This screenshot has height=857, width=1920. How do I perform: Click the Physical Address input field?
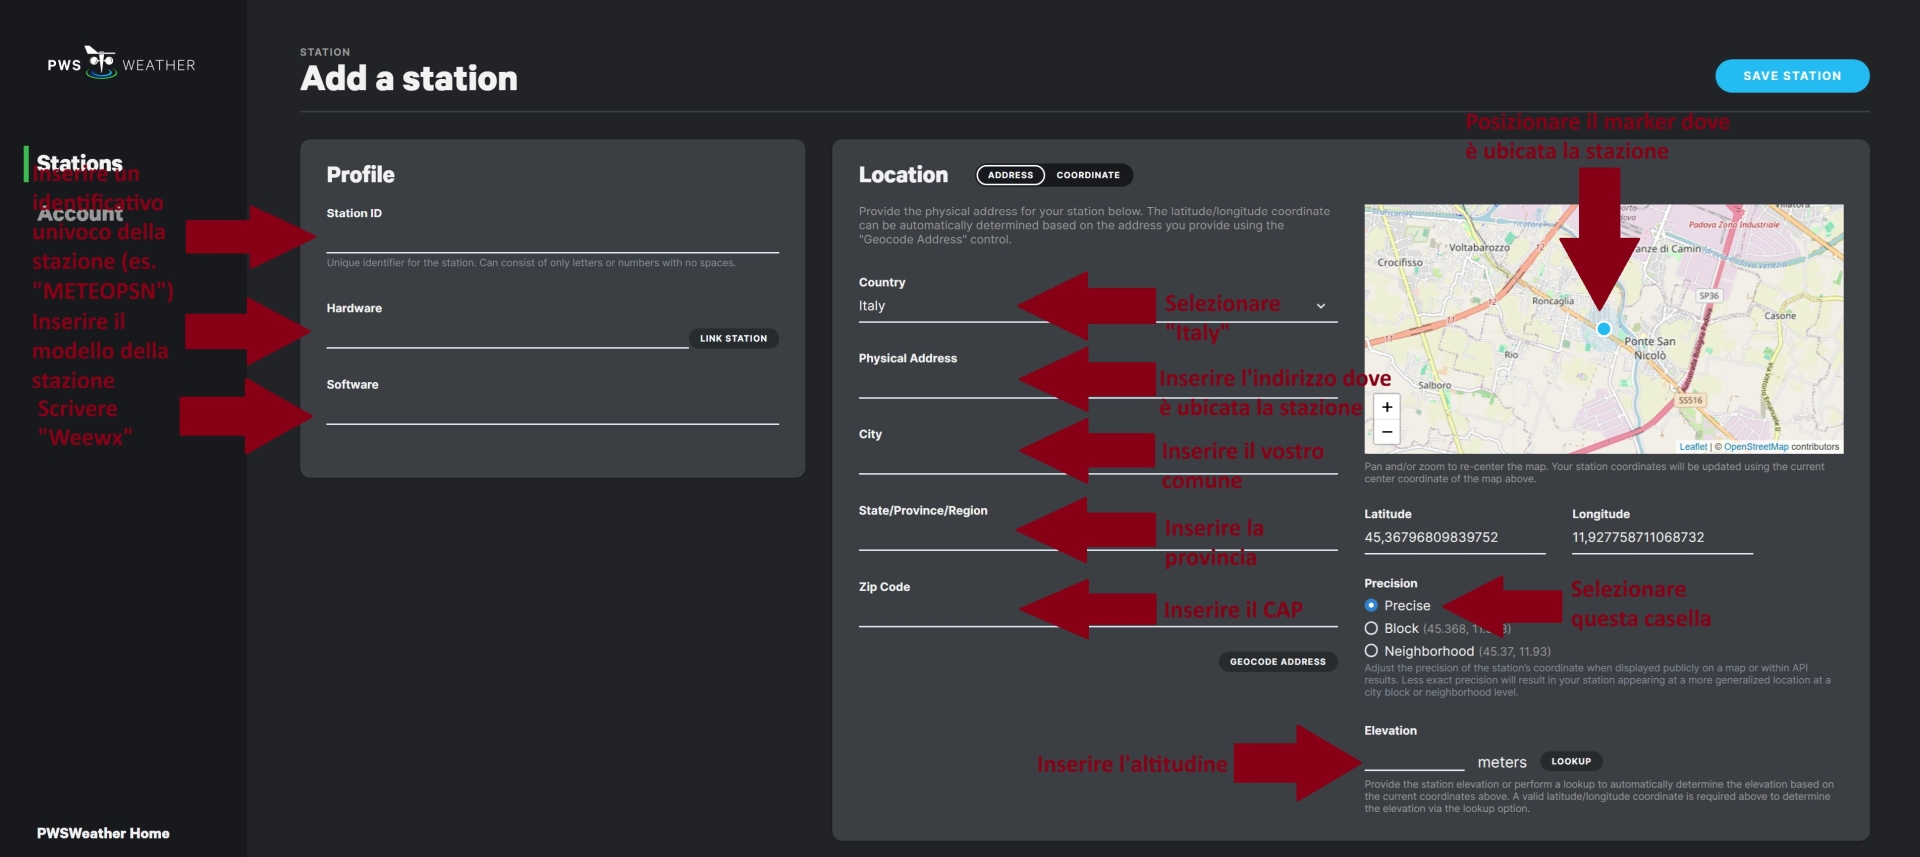tap(1097, 385)
